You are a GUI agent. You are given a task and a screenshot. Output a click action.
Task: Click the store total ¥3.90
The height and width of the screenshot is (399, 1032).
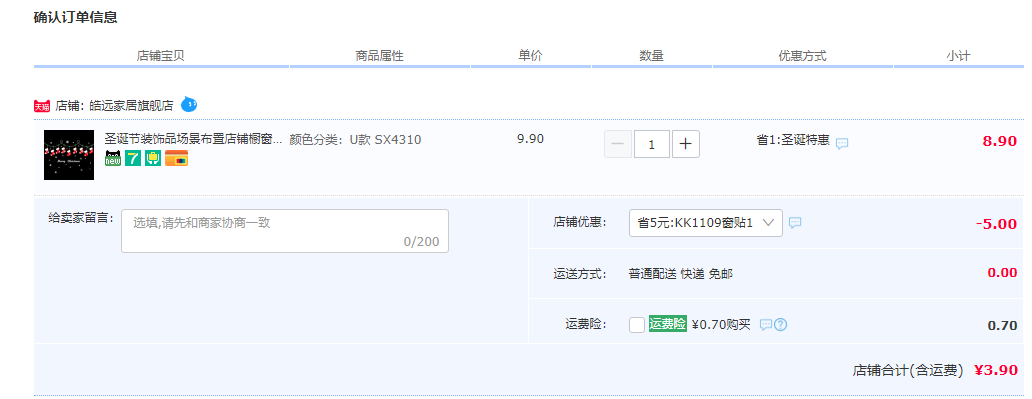[x=996, y=370]
